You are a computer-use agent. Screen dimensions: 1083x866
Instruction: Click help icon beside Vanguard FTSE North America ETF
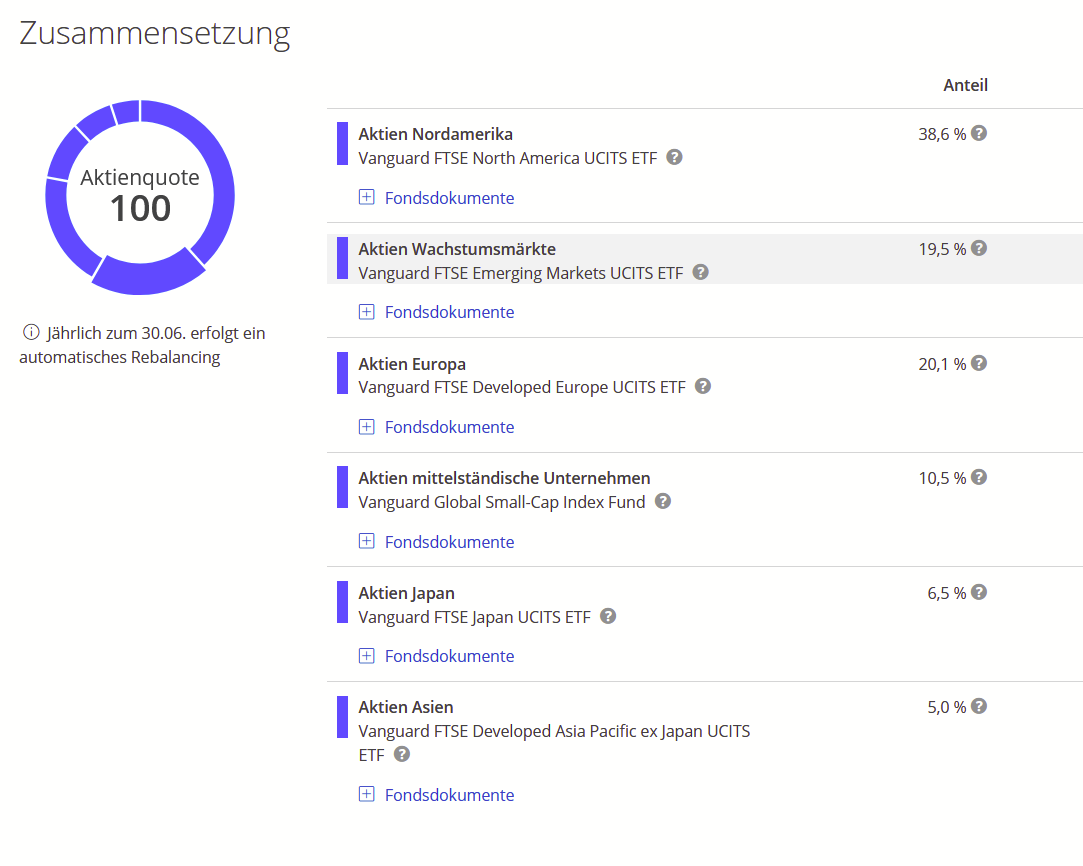675,157
